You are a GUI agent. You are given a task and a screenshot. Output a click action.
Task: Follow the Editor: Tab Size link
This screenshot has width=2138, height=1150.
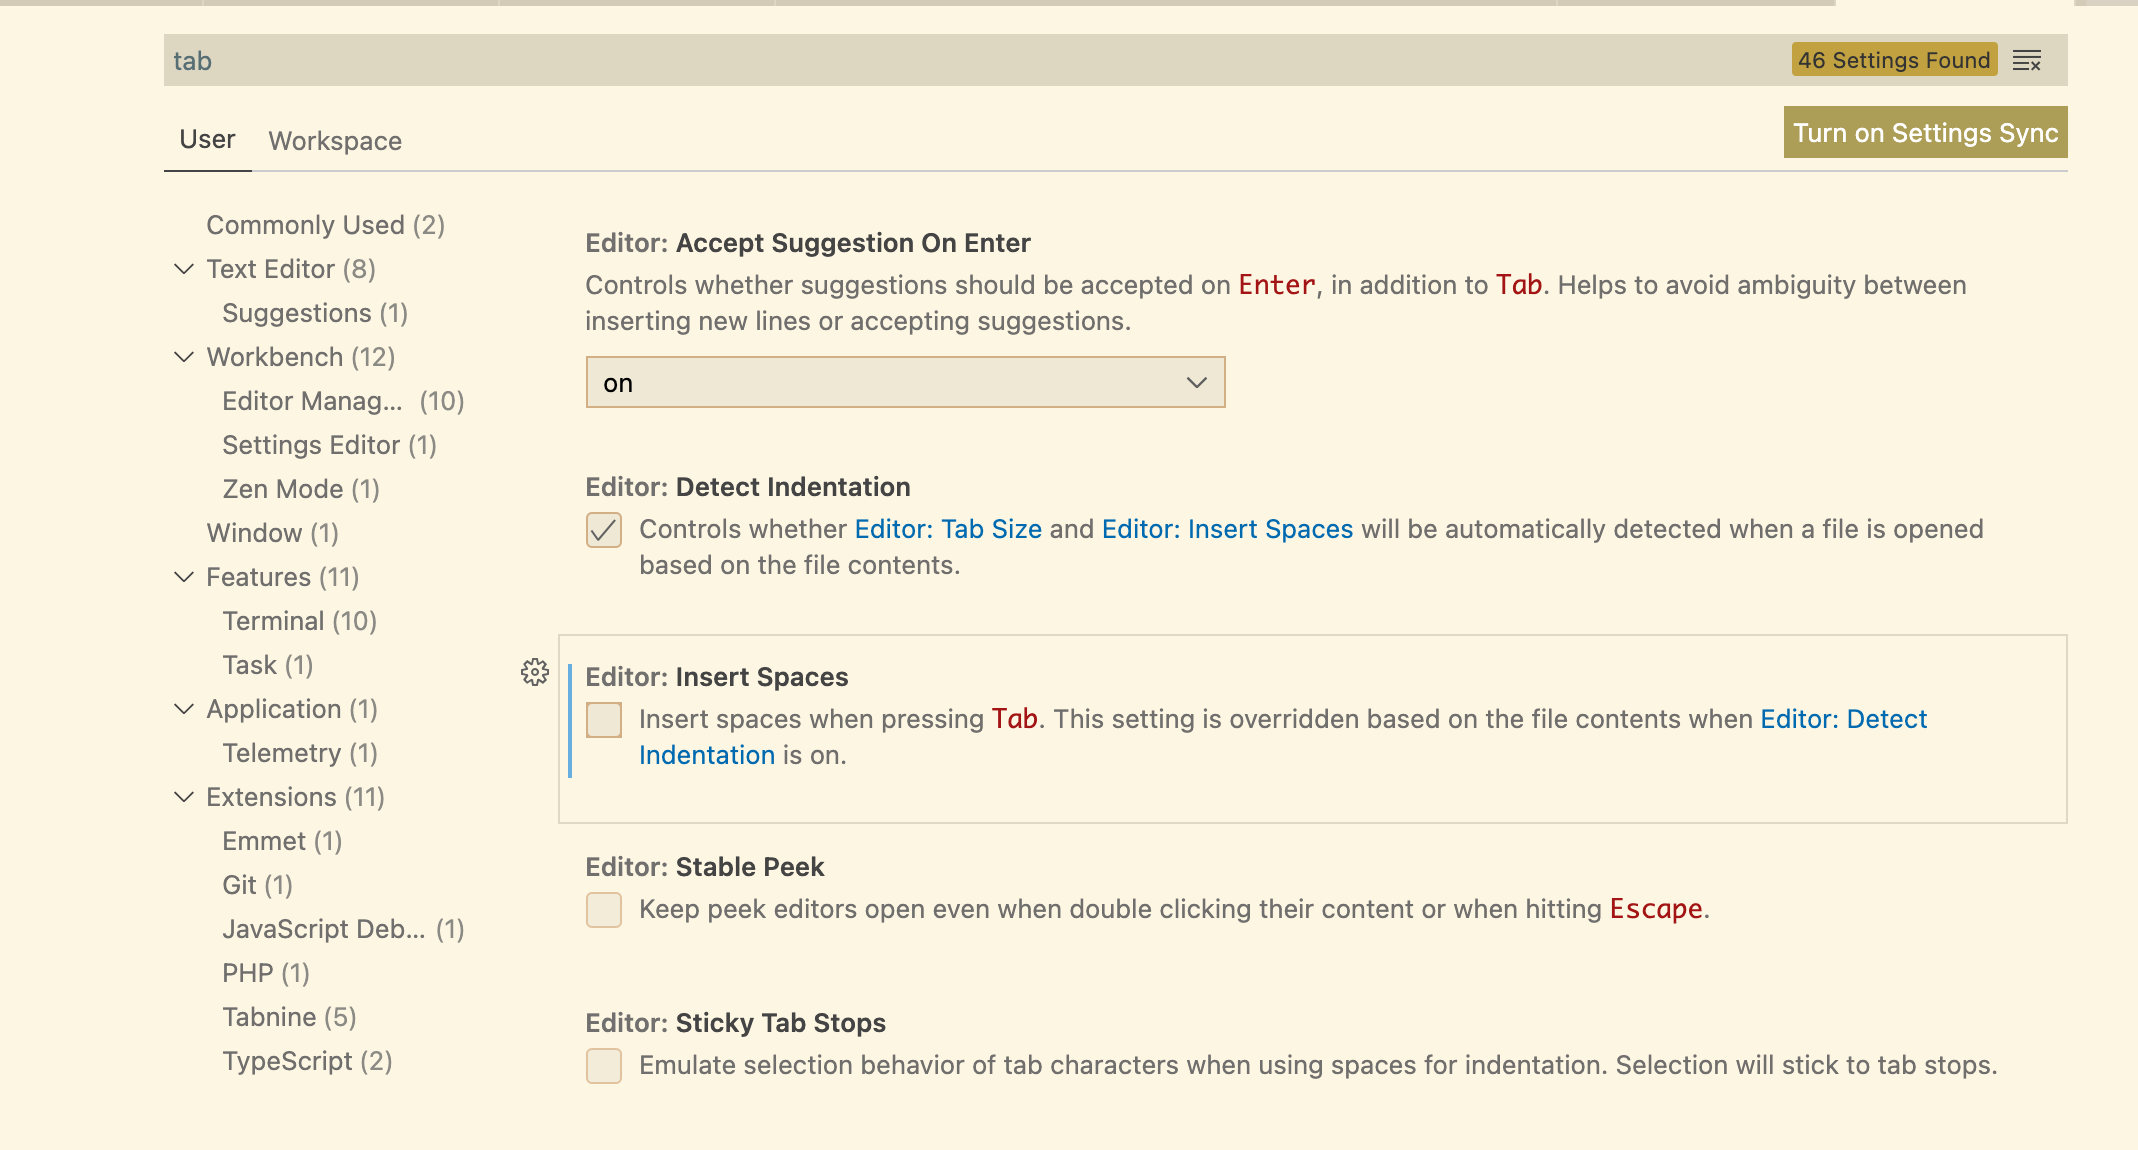(x=948, y=529)
